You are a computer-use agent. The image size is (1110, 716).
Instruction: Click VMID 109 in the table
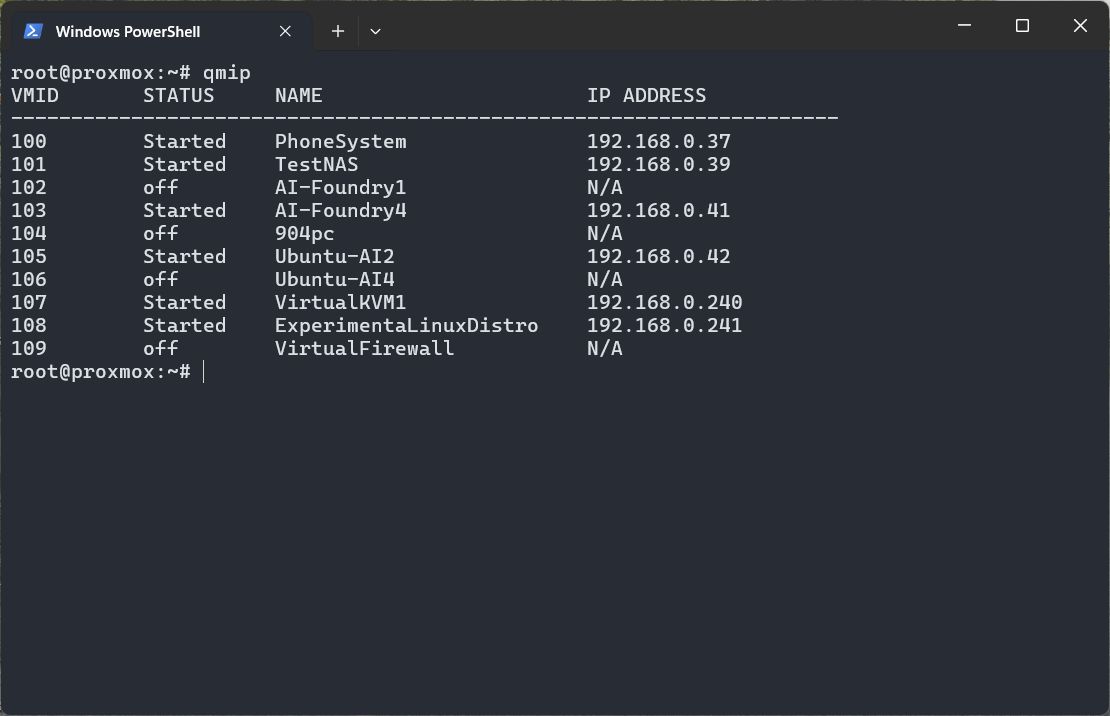click(29, 348)
